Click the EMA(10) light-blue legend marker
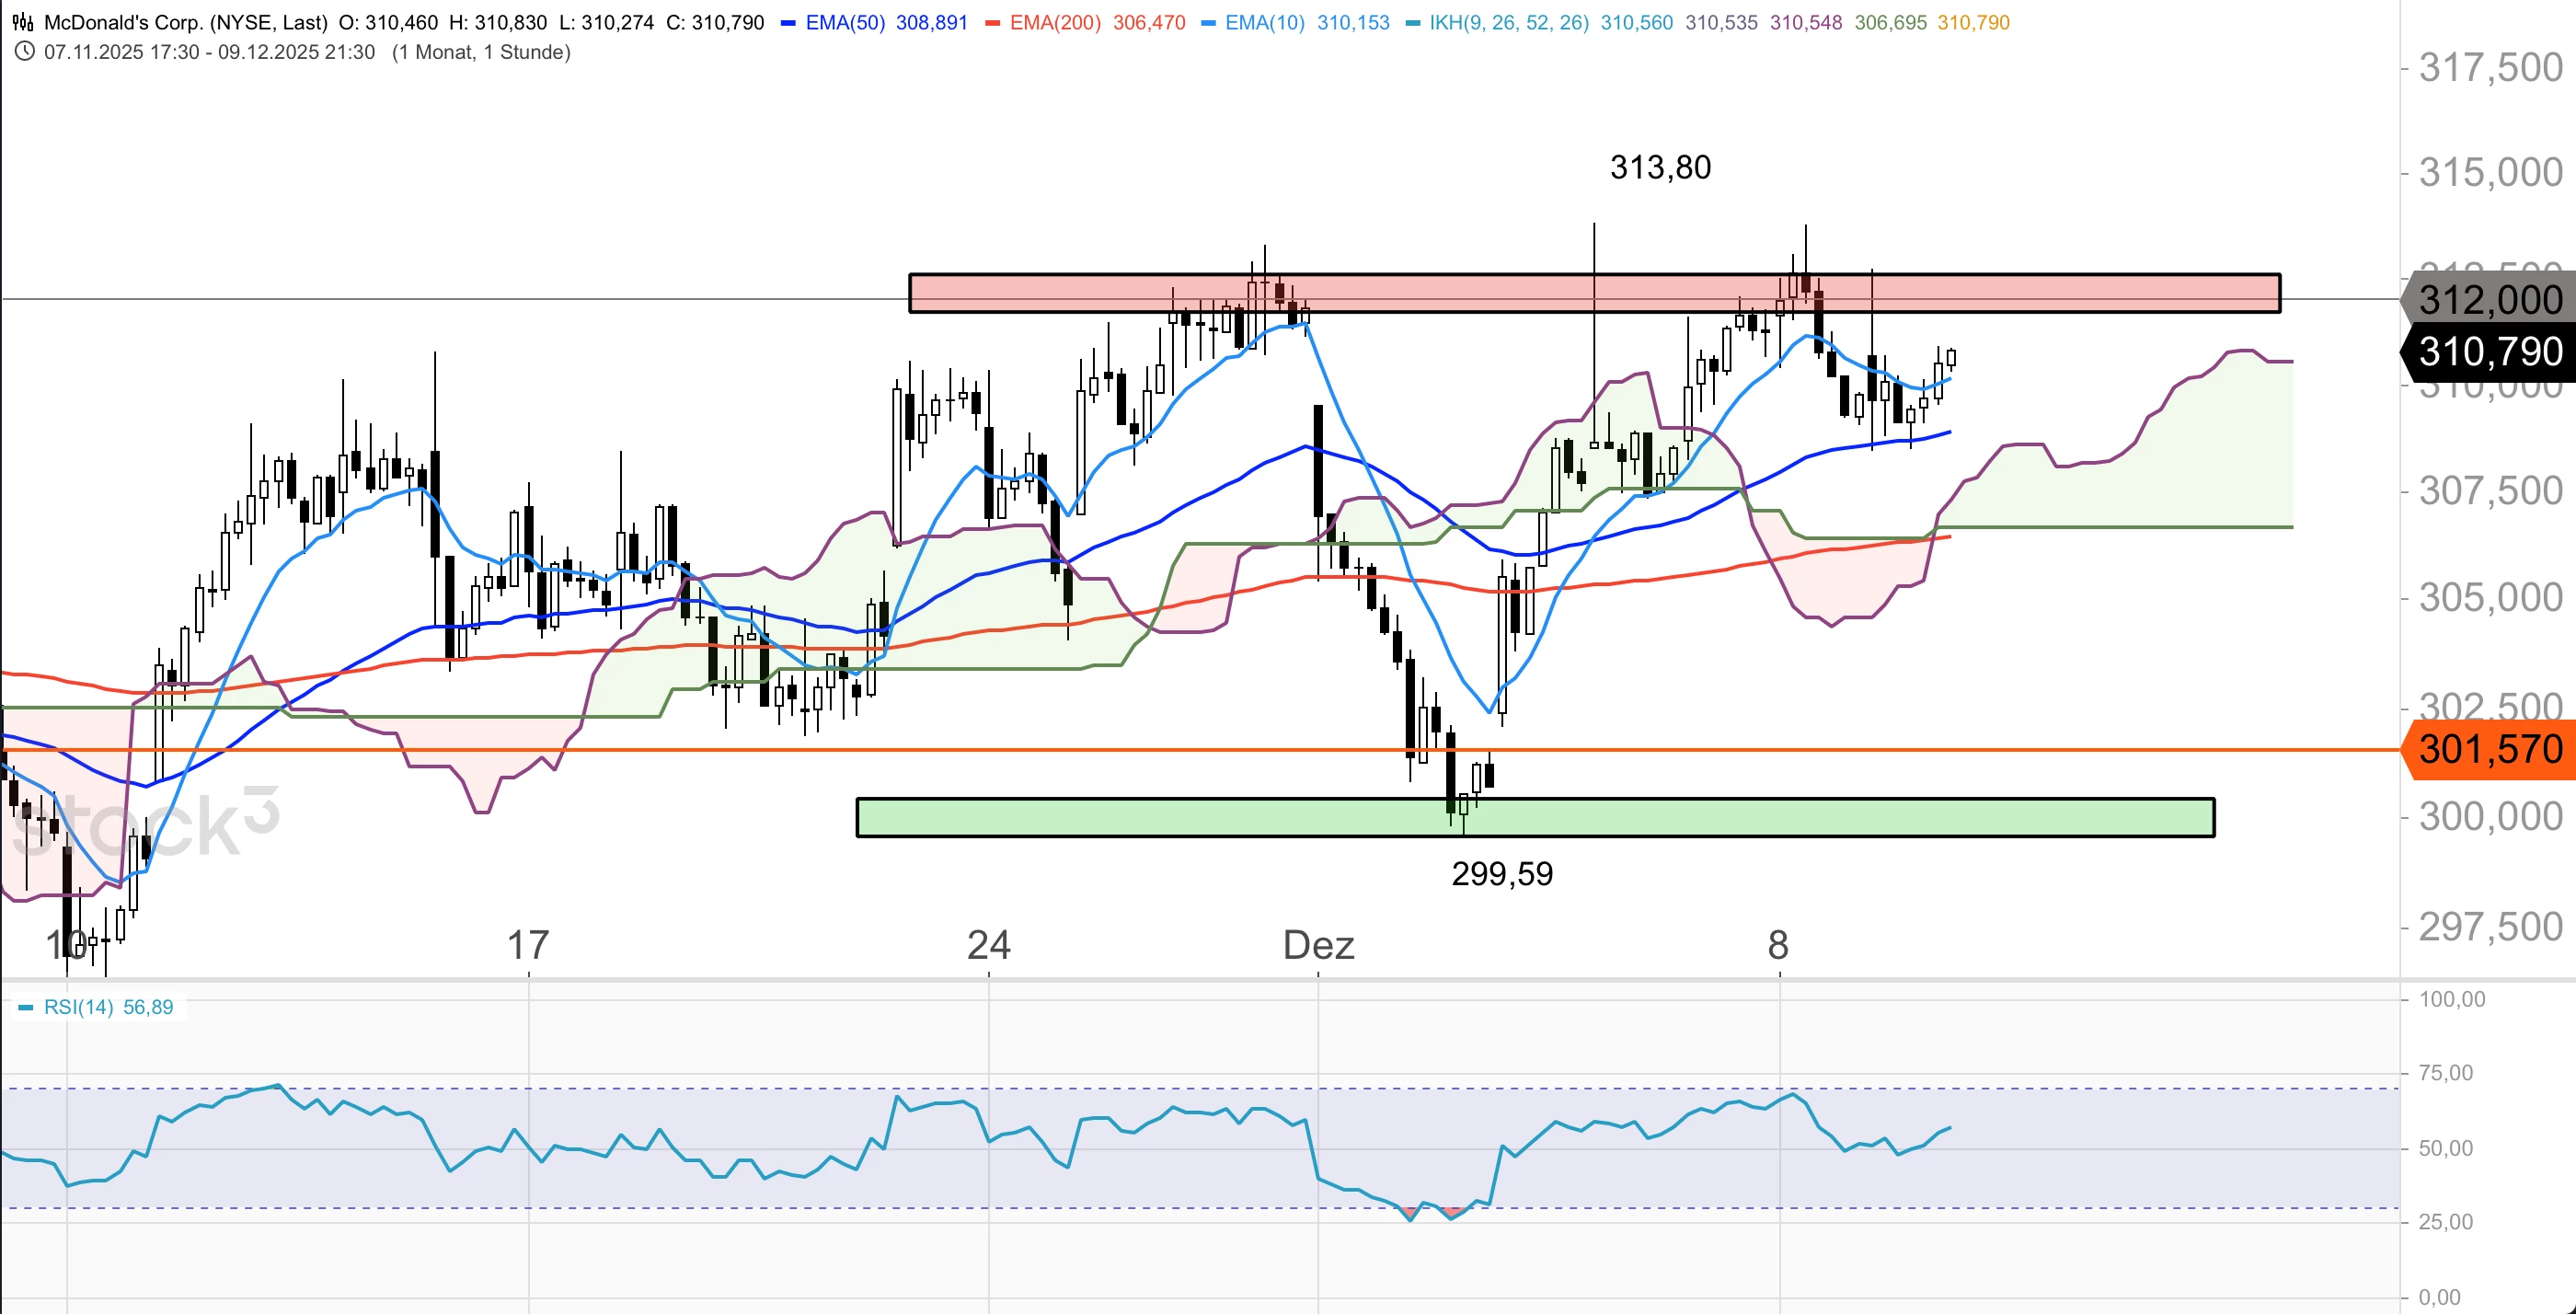 coord(1208,23)
